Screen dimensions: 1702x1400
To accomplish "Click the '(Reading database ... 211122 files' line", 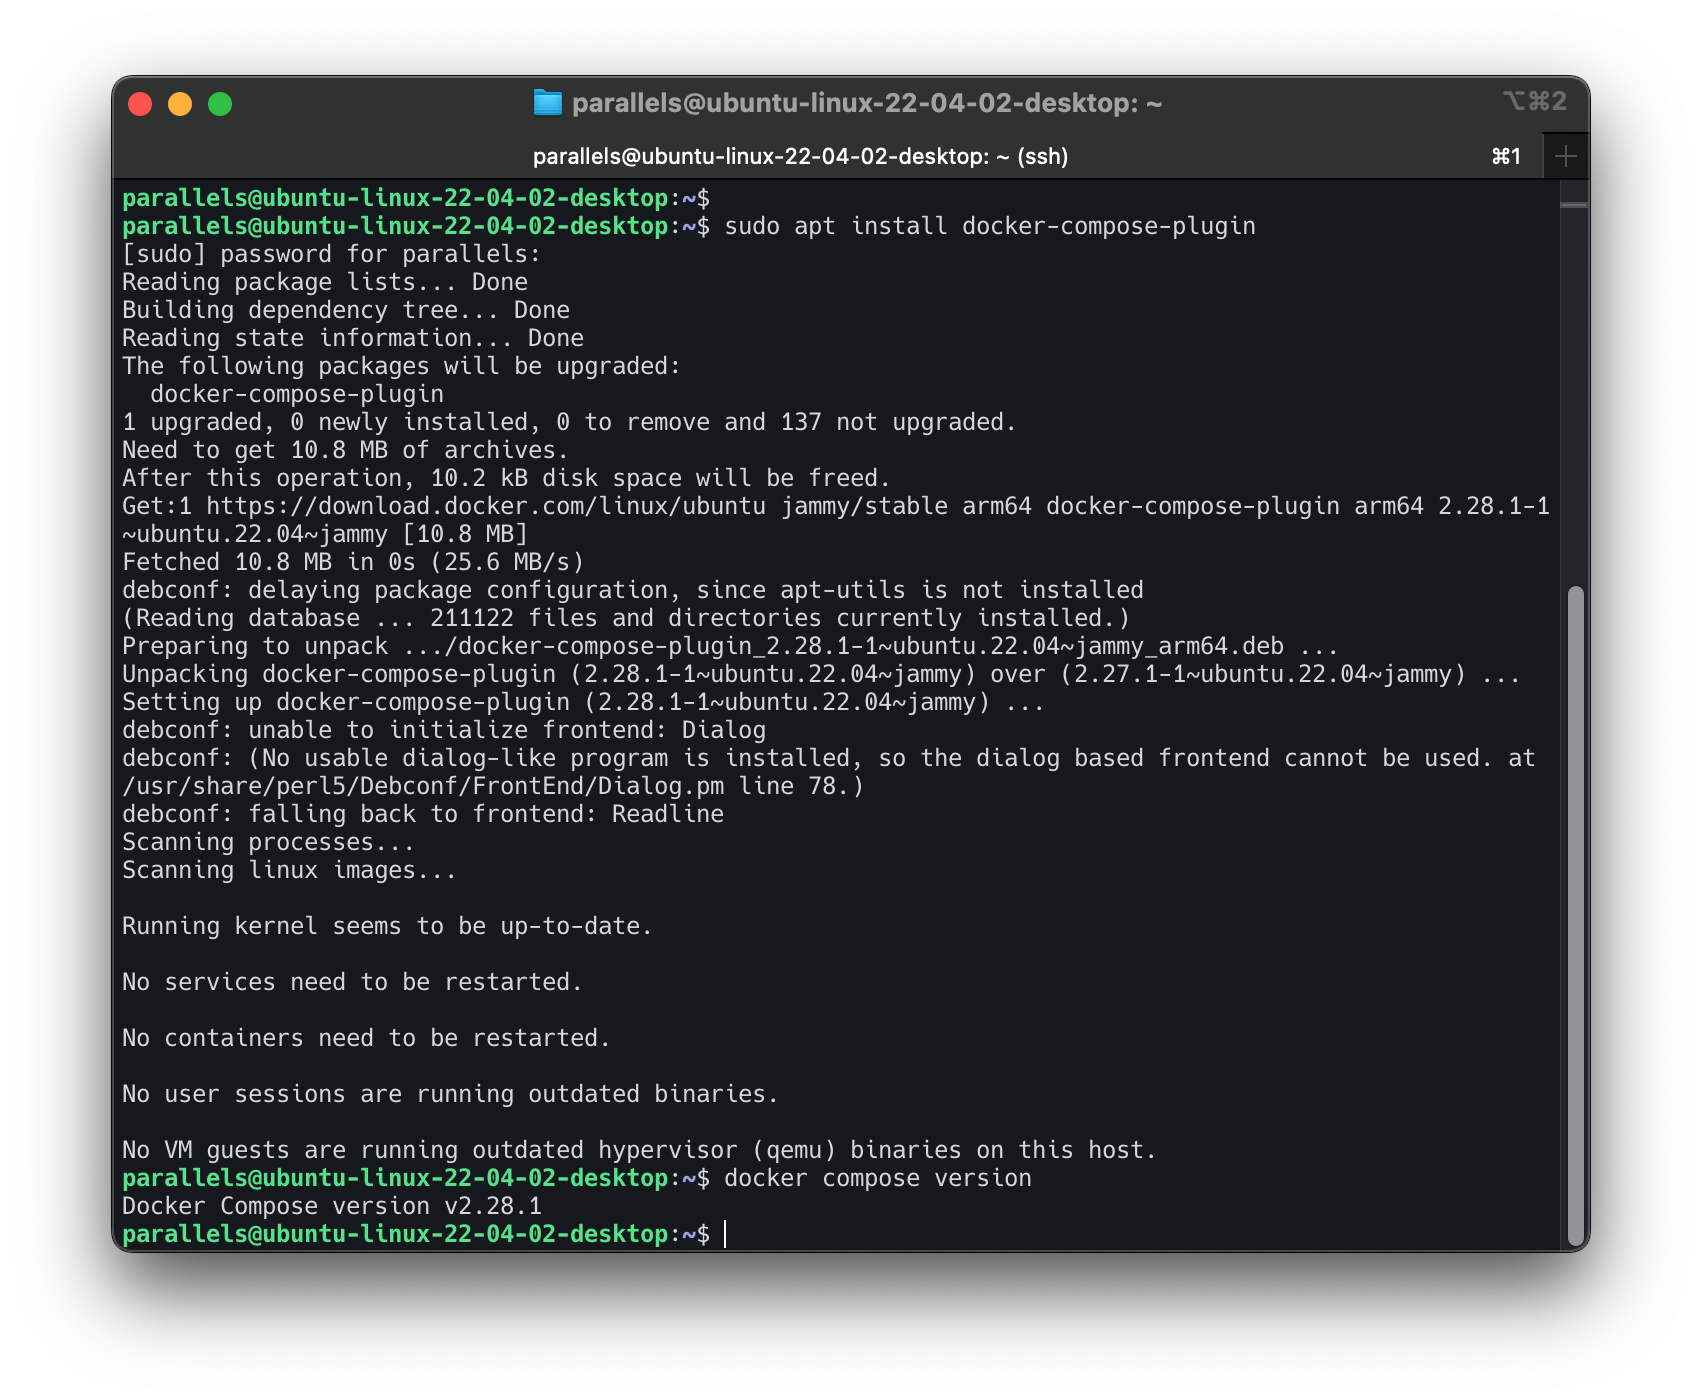I will pyautogui.click(x=626, y=618).
